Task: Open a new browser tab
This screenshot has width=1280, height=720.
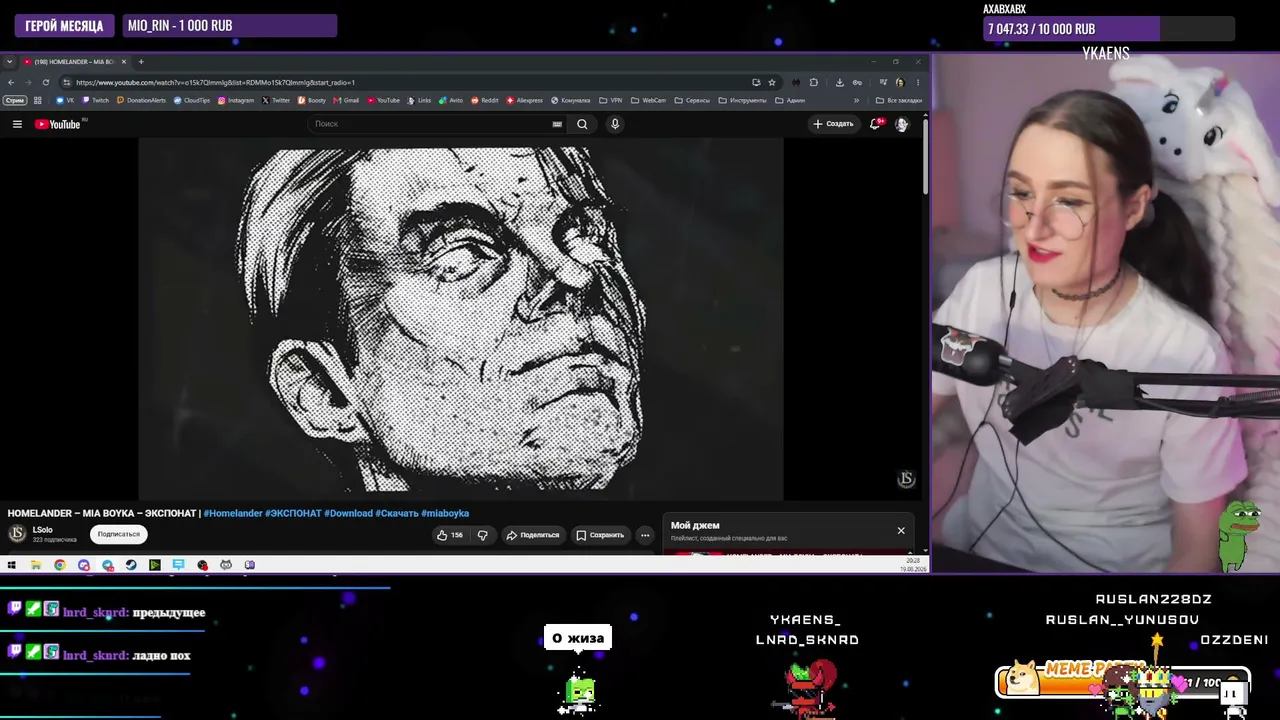Action: pyautogui.click(x=141, y=62)
